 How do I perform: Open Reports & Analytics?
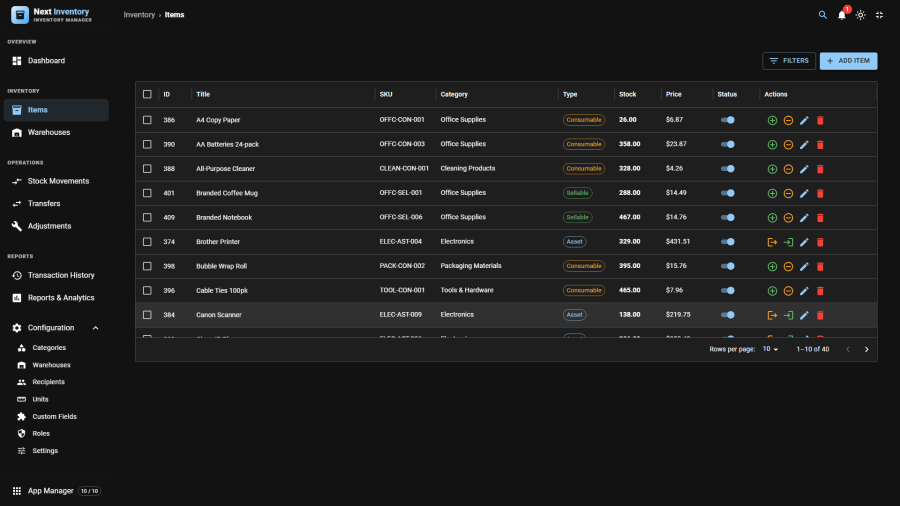pyautogui.click(x=56, y=298)
